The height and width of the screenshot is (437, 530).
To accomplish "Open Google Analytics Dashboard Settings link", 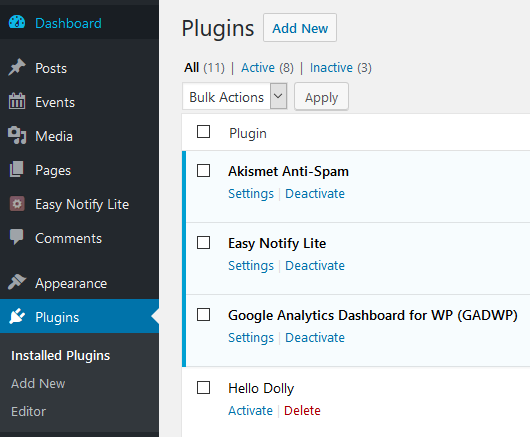I will pyautogui.click(x=251, y=338).
